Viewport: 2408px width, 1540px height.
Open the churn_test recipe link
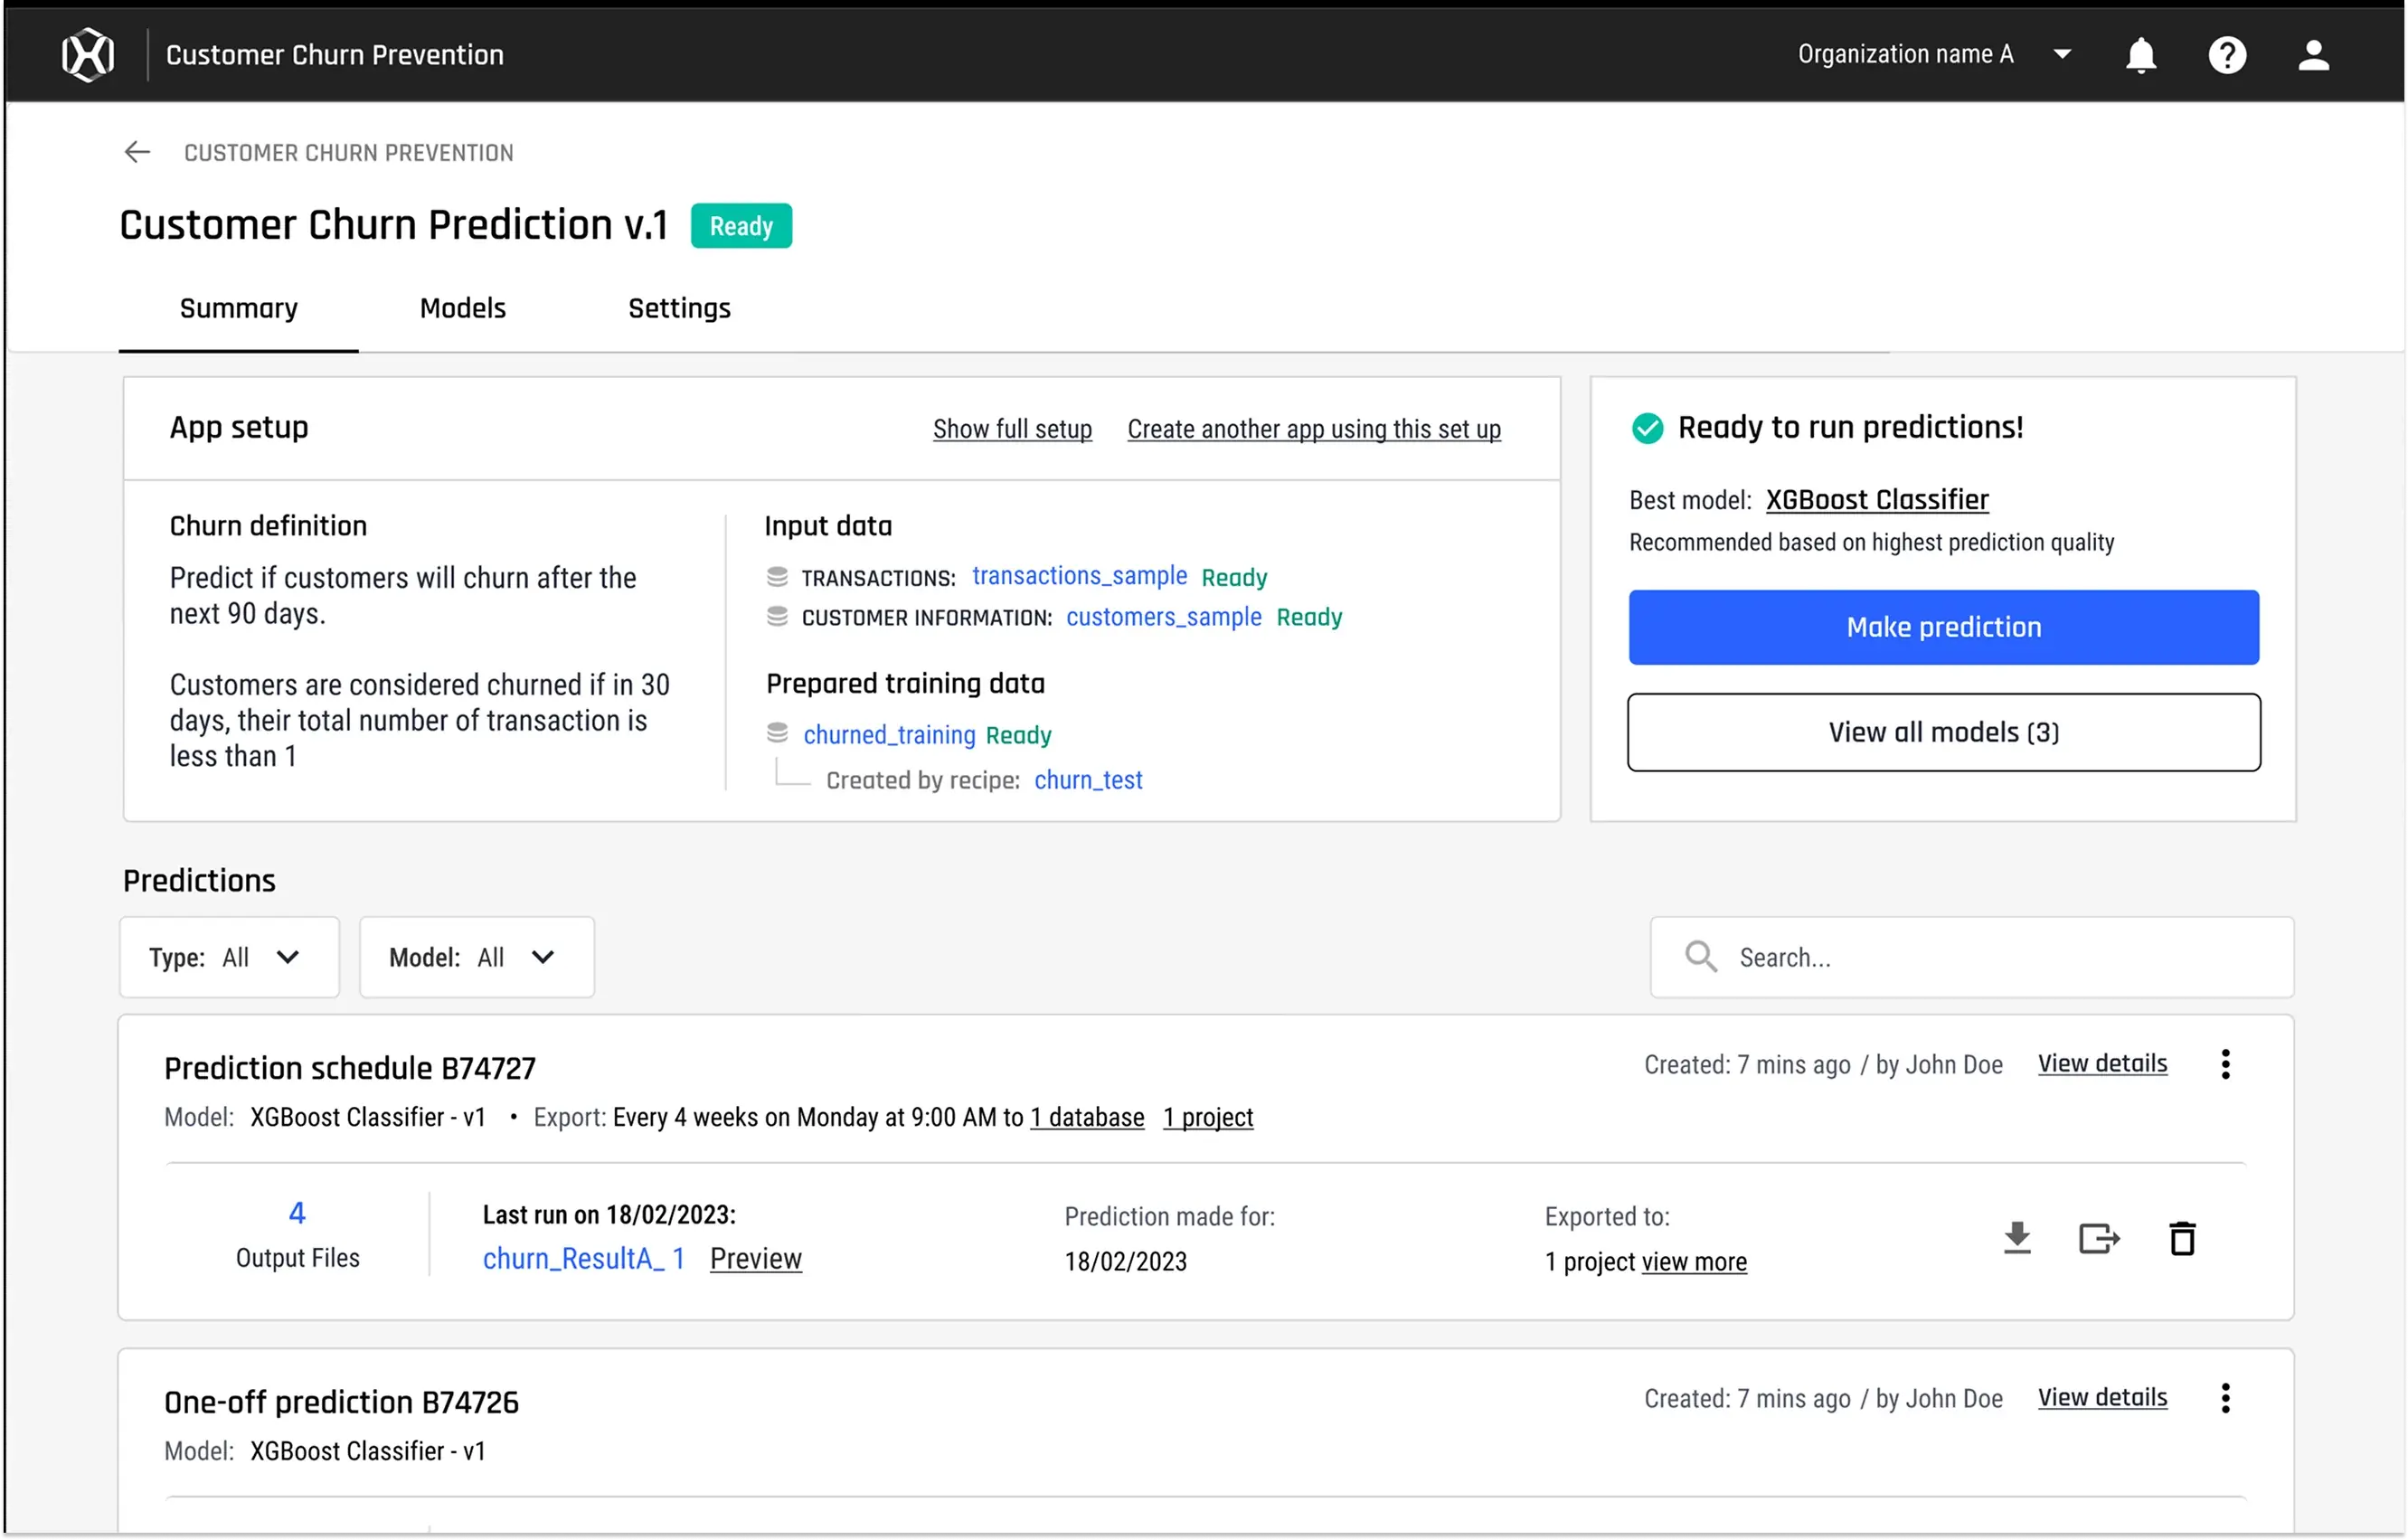tap(1088, 780)
